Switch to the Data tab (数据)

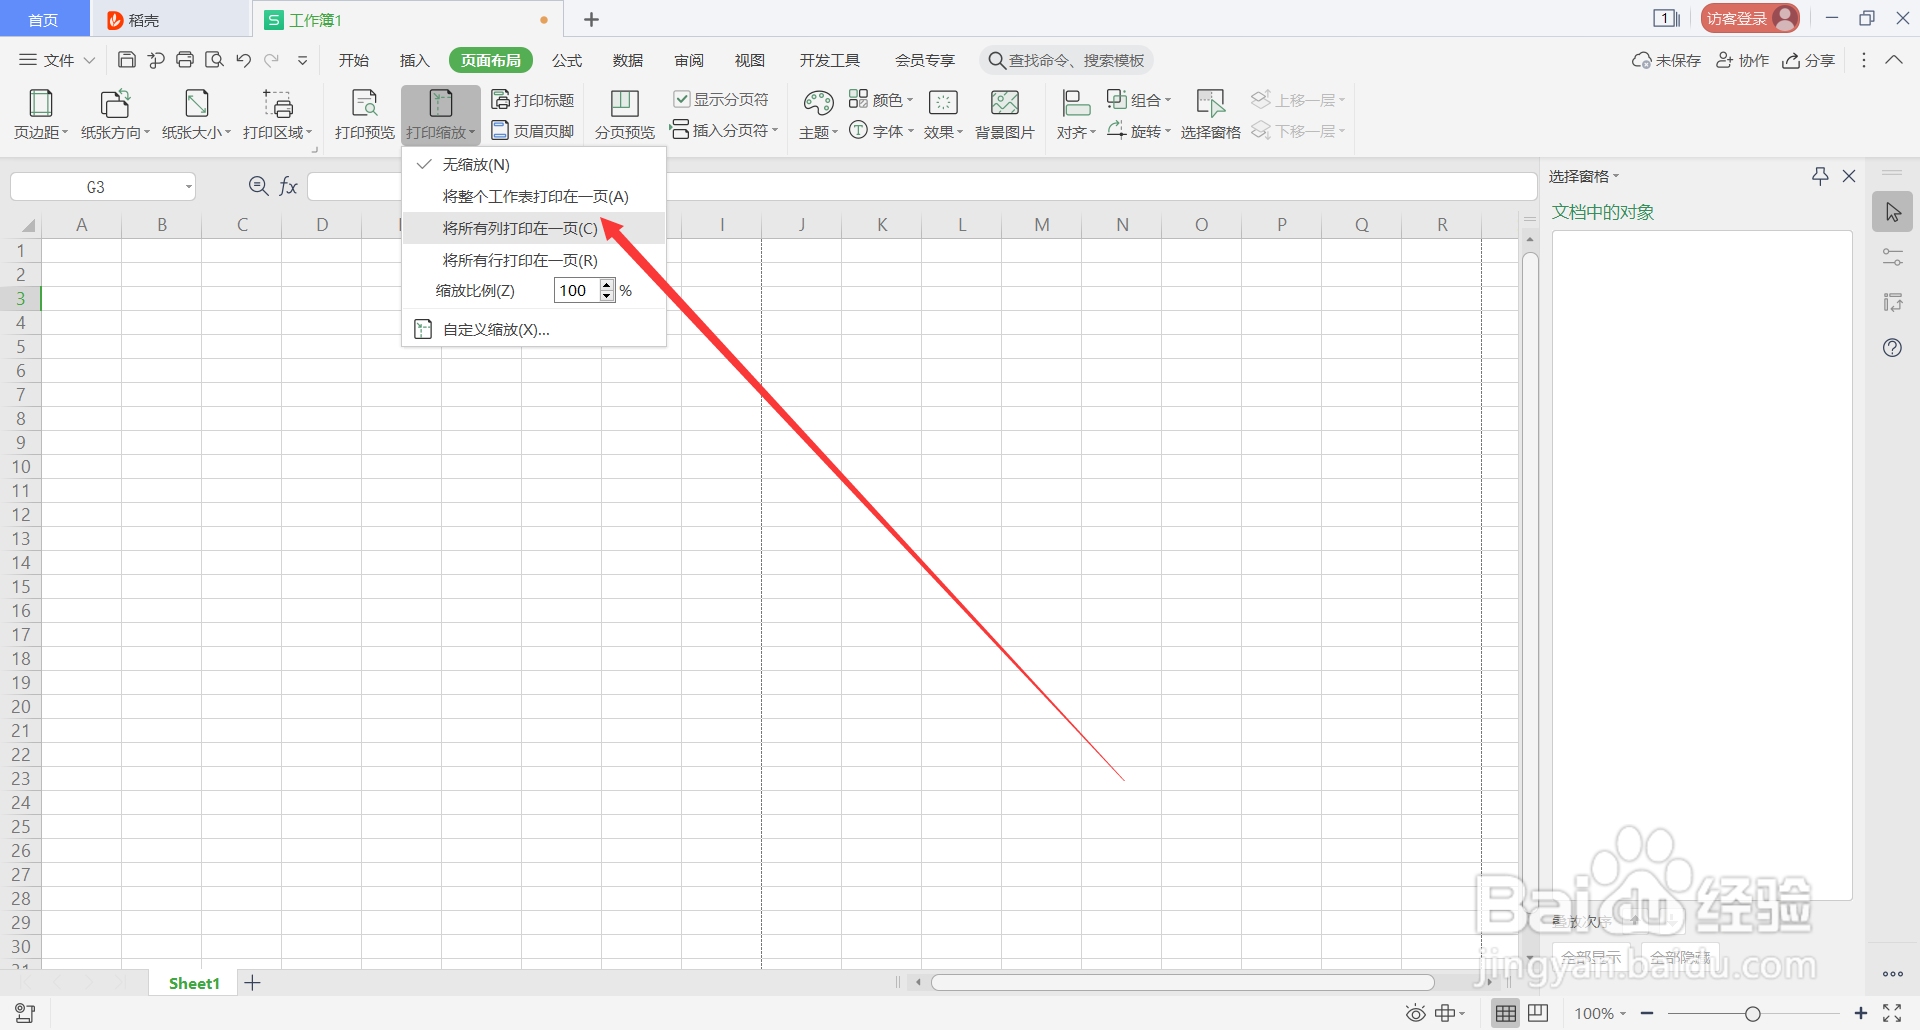tap(628, 60)
